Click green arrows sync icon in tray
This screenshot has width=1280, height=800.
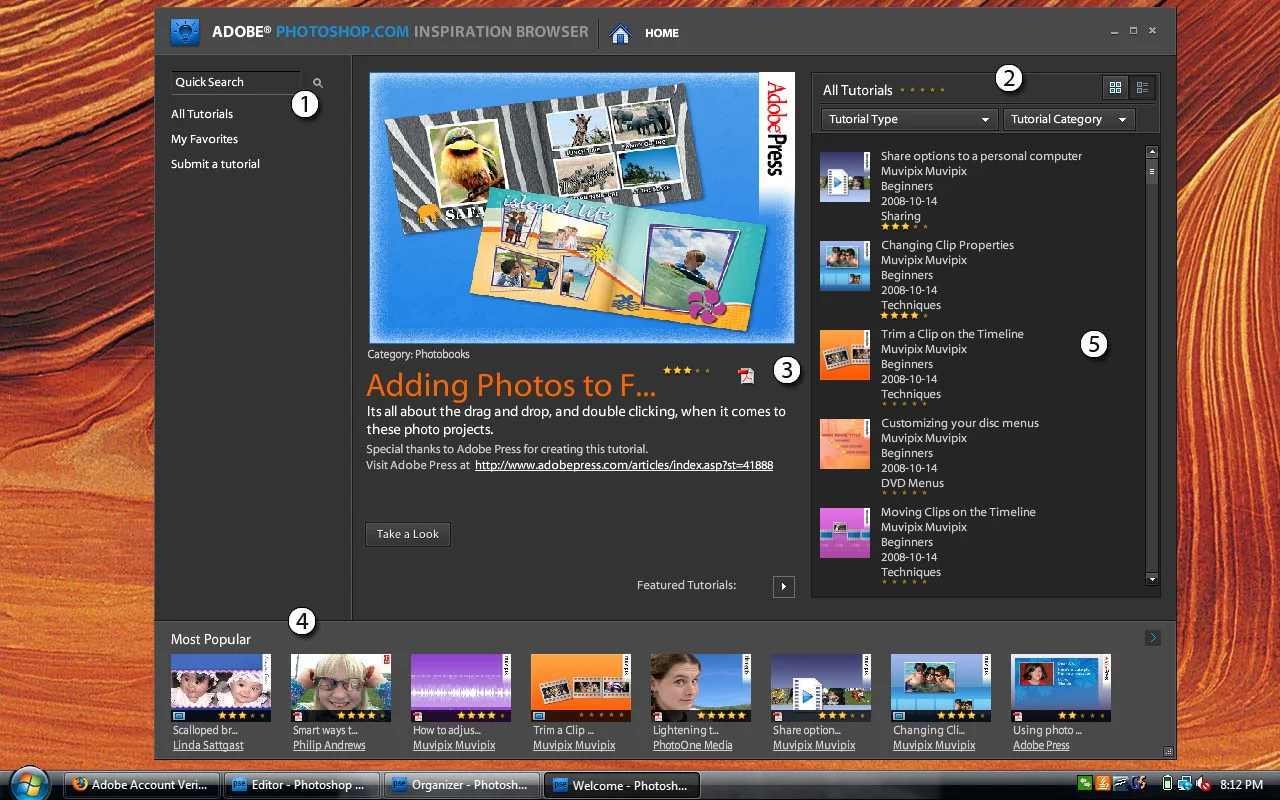pos(1085,784)
